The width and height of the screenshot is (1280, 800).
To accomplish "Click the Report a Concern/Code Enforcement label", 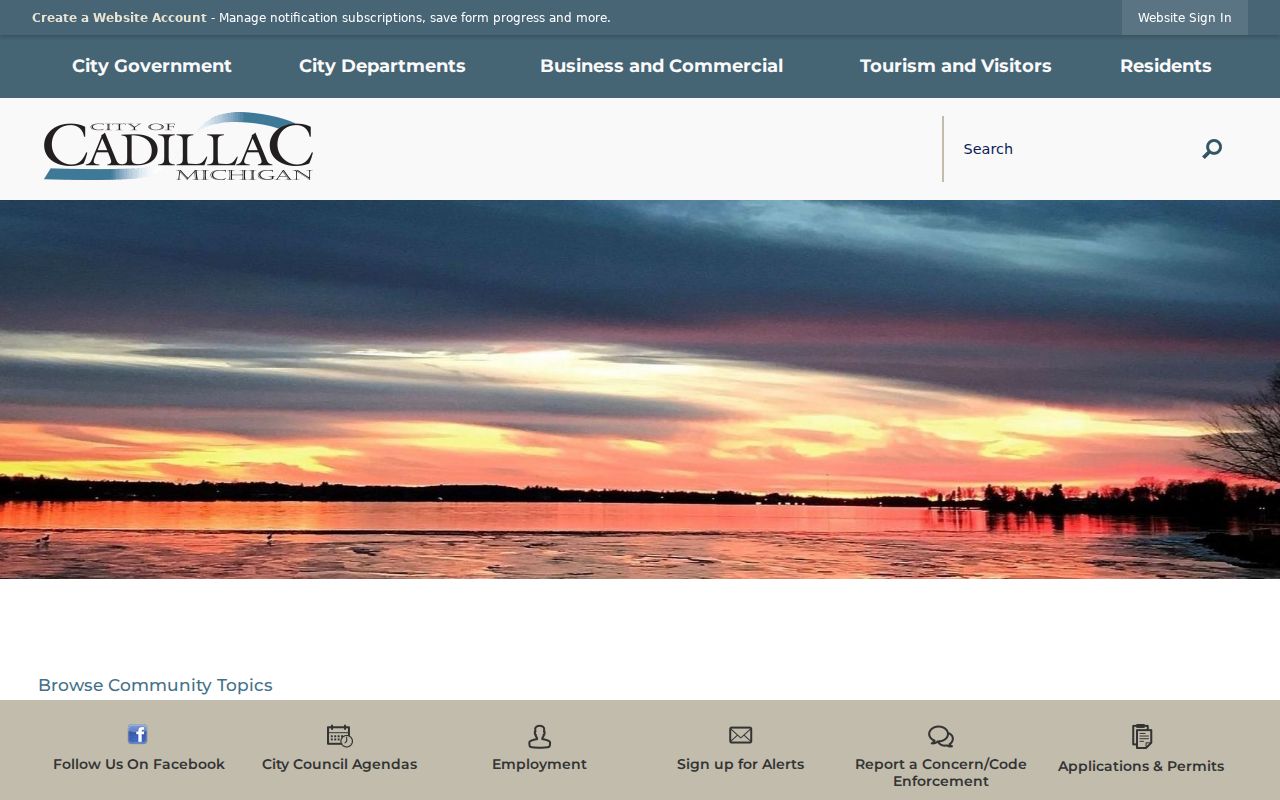I will point(941,772).
